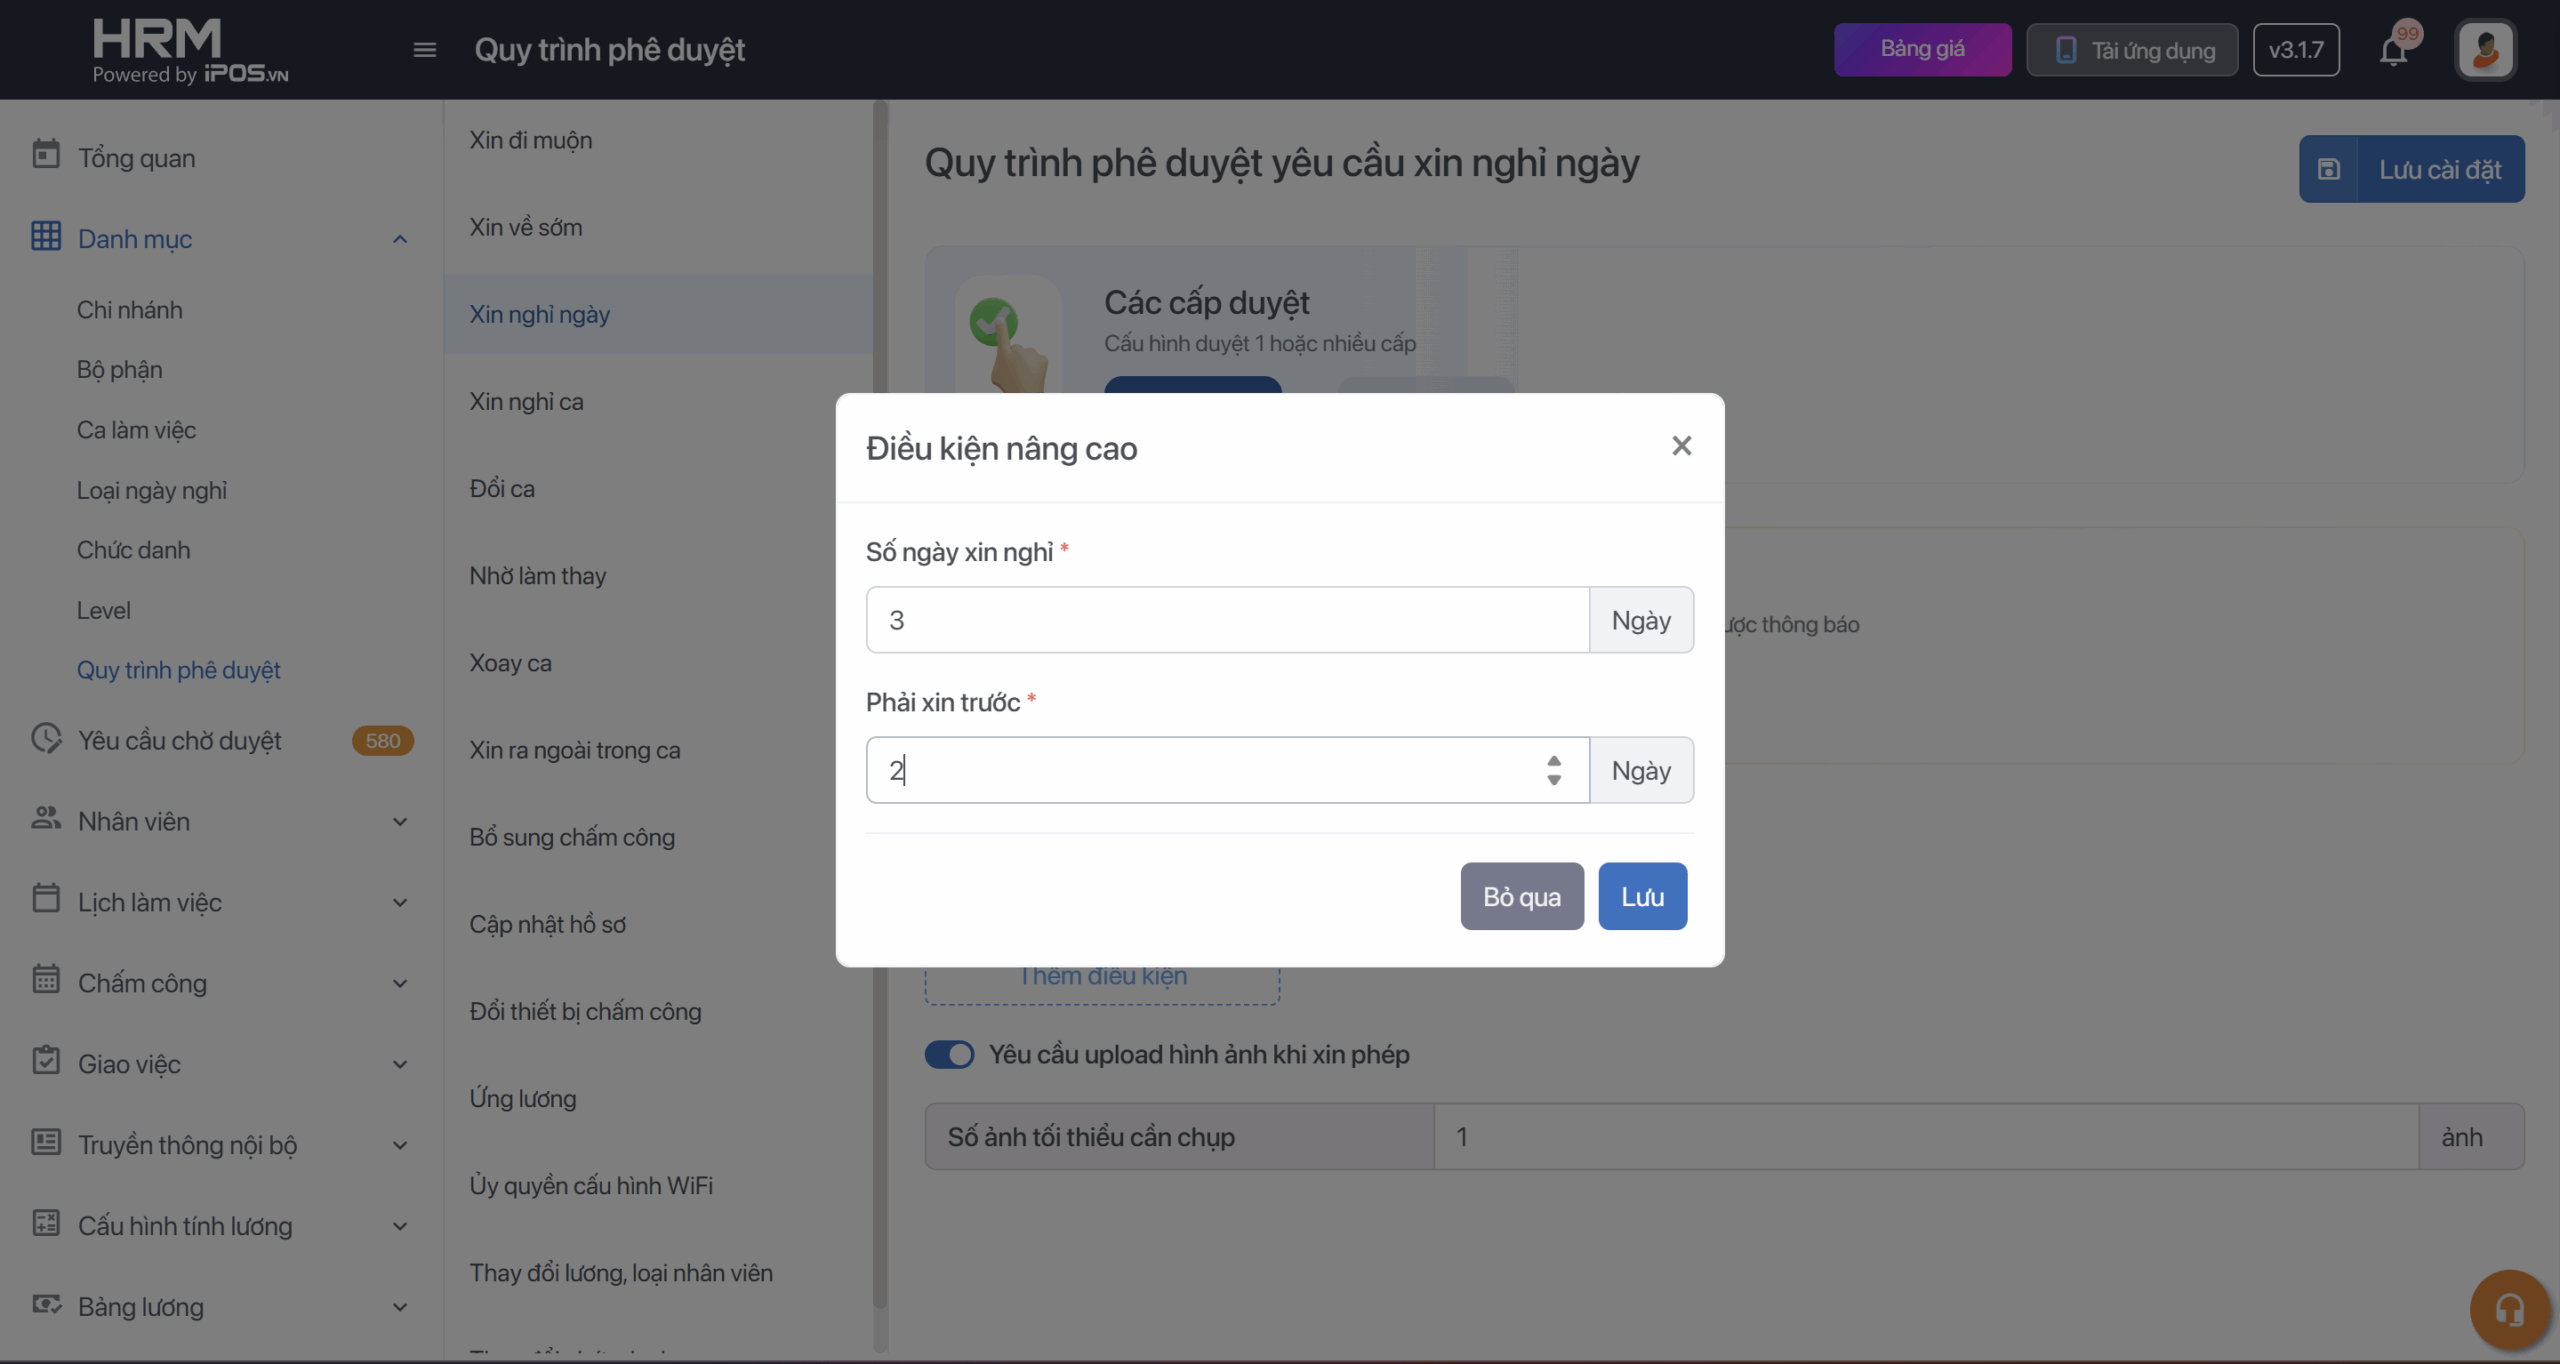
Task: Open the Ứng lương approval item
Action: pyautogui.click(x=523, y=1098)
